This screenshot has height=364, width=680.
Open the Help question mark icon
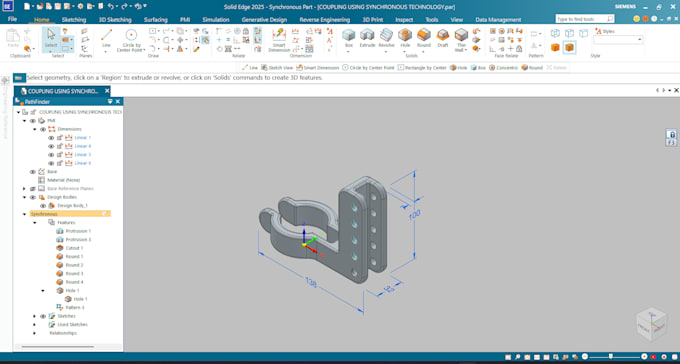pyautogui.click(x=654, y=19)
